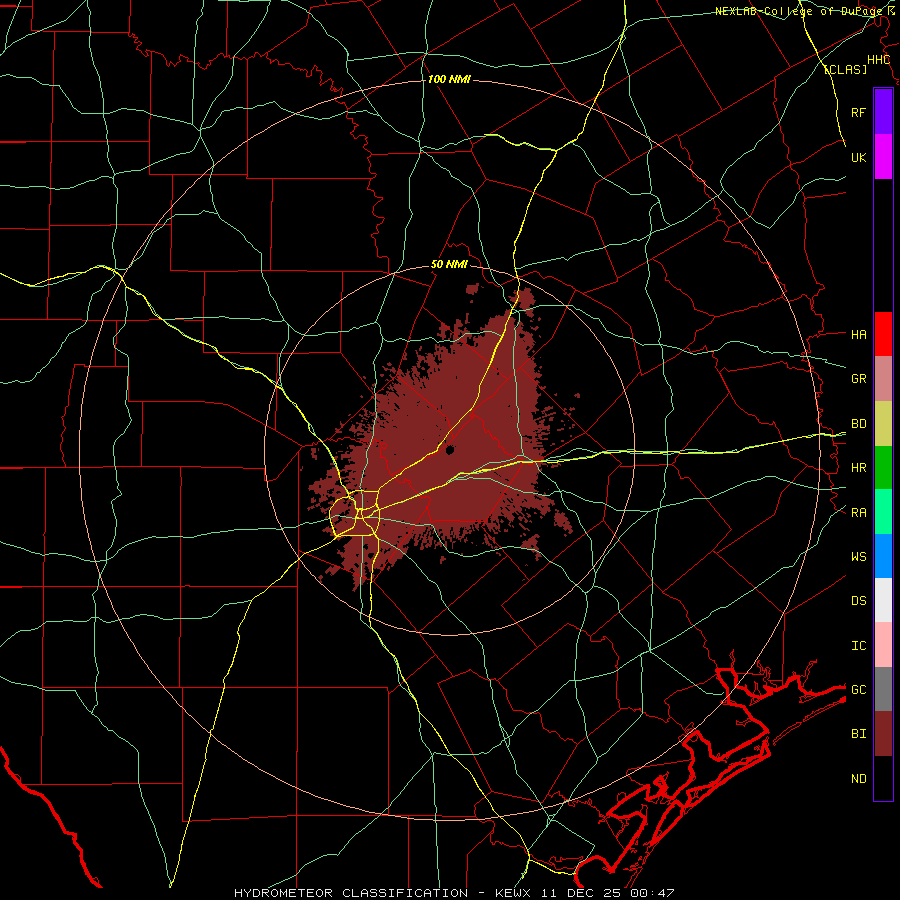Click the HR green legend swatch
Viewport: 900px width, 900px height.
click(x=883, y=468)
